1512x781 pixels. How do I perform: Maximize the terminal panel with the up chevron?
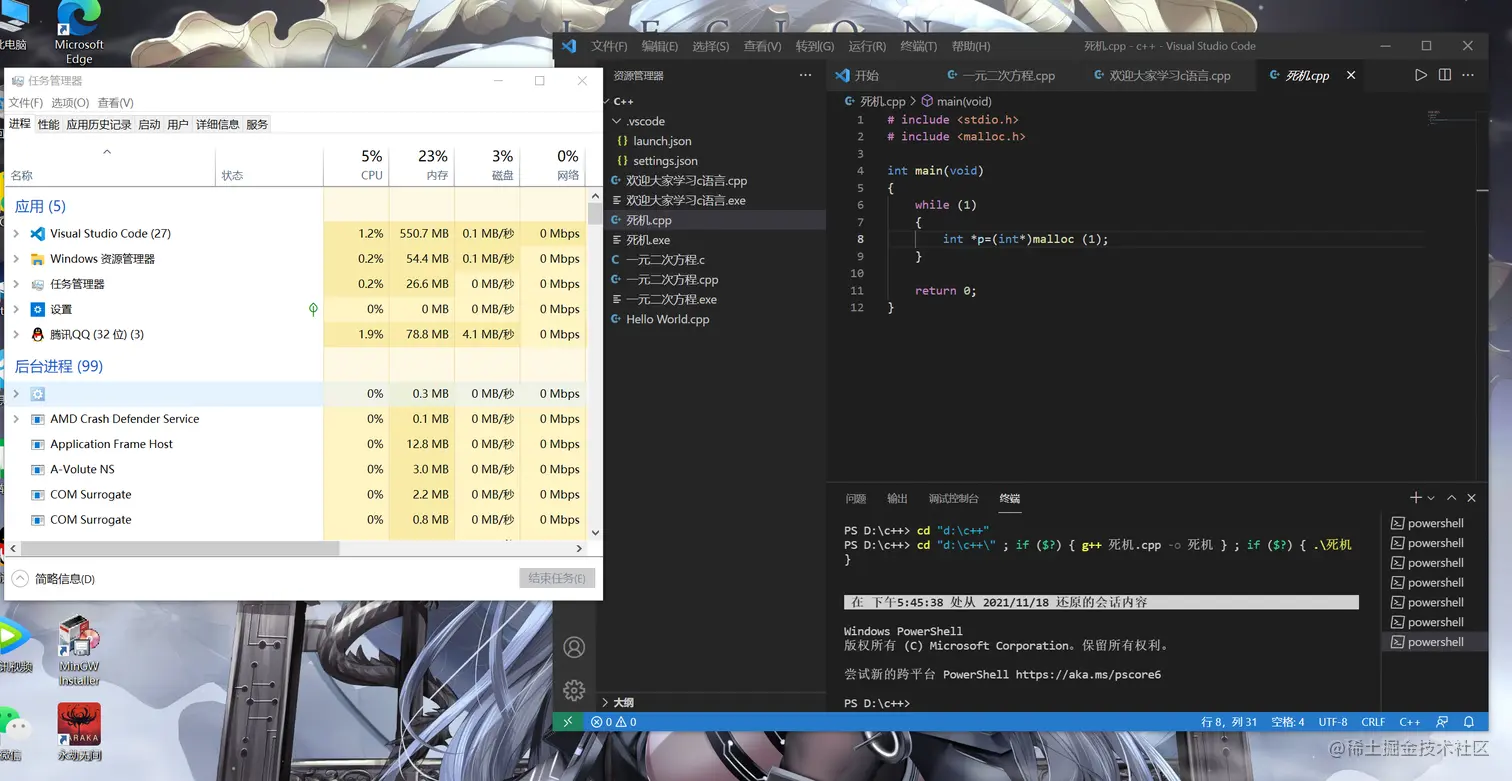pos(1452,498)
